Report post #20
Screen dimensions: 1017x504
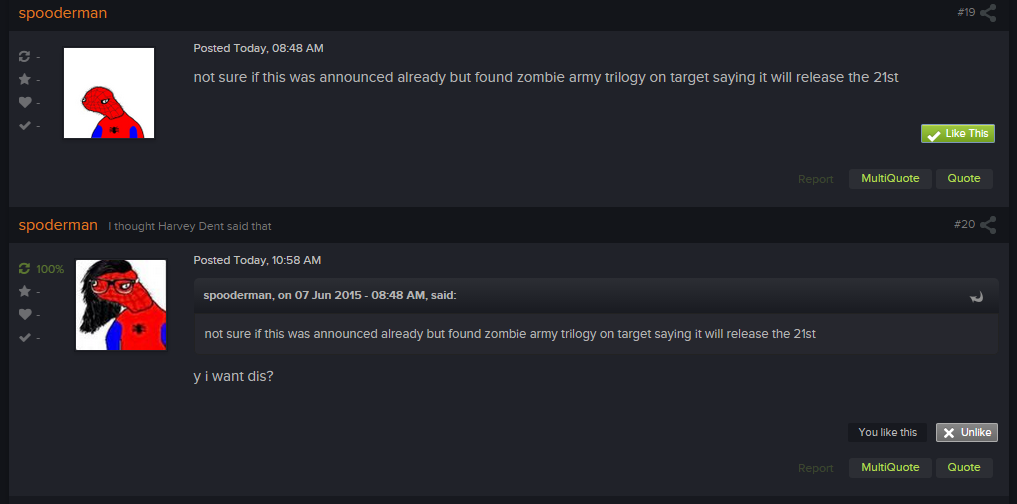[815, 468]
